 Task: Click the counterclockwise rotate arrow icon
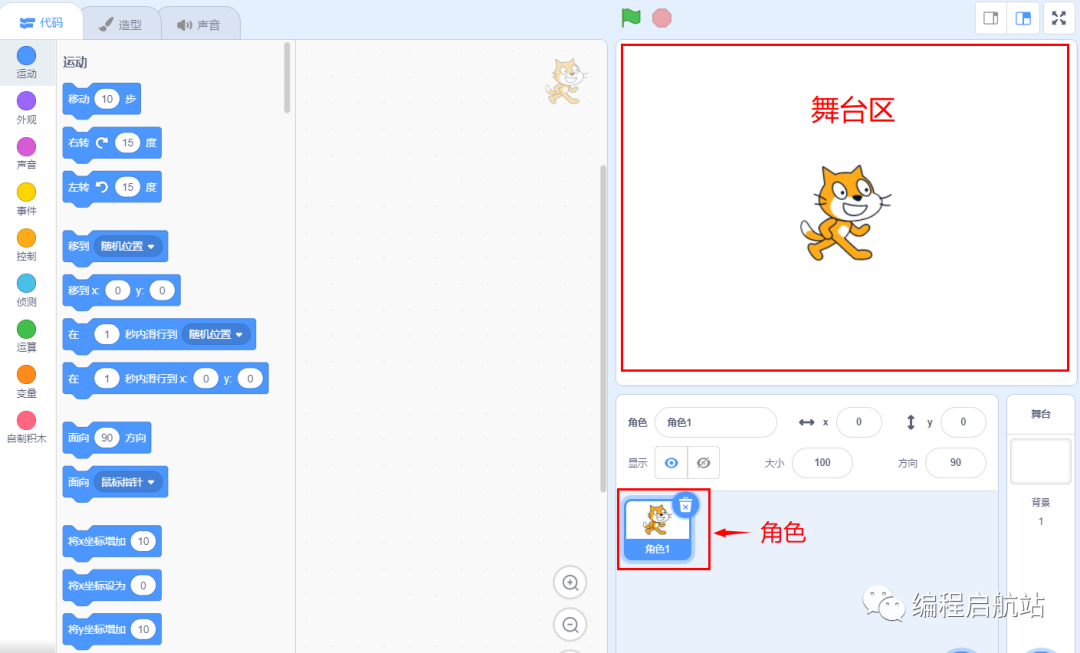(x=102, y=187)
